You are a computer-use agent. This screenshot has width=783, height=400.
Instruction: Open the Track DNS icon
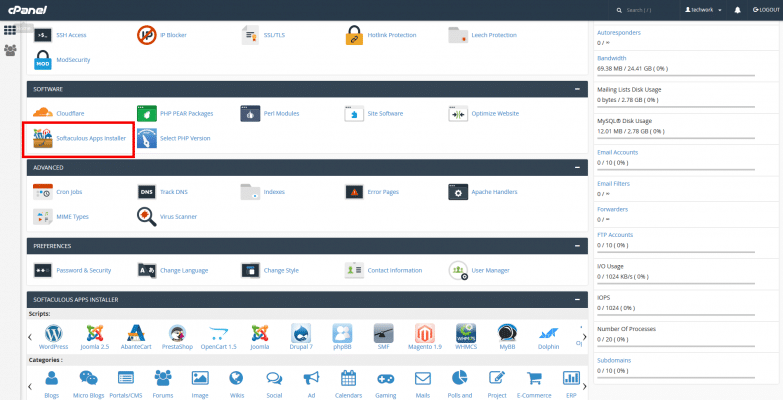click(147, 191)
